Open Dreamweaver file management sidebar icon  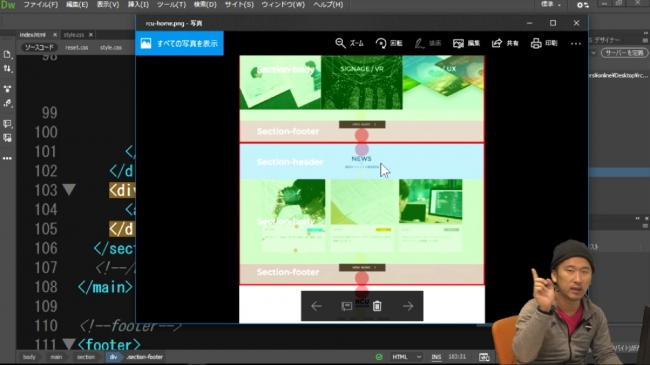(7, 68)
